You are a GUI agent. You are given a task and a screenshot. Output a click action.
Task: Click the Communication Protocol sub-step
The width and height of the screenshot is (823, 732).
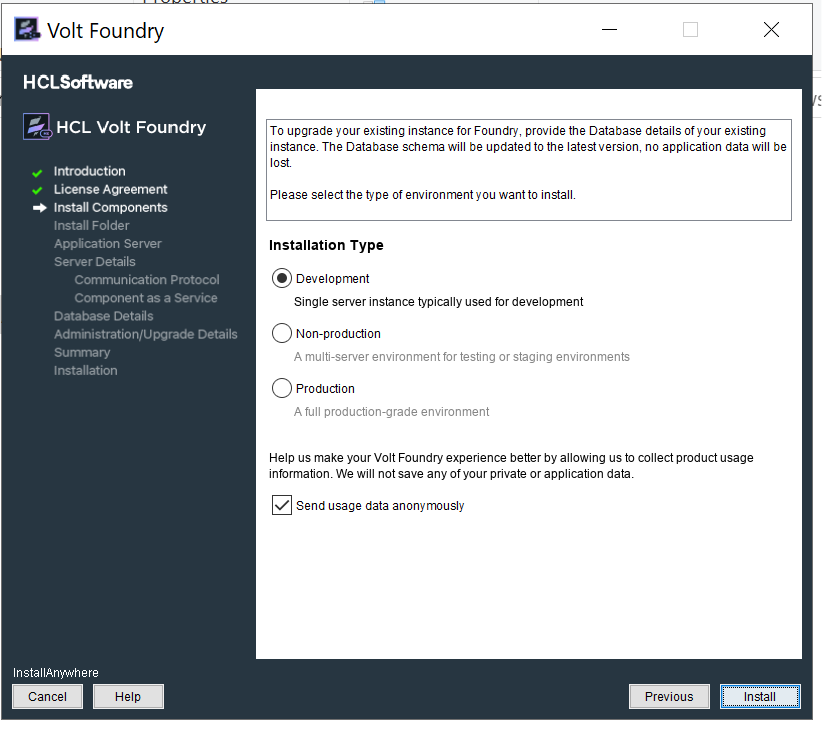[147, 280]
